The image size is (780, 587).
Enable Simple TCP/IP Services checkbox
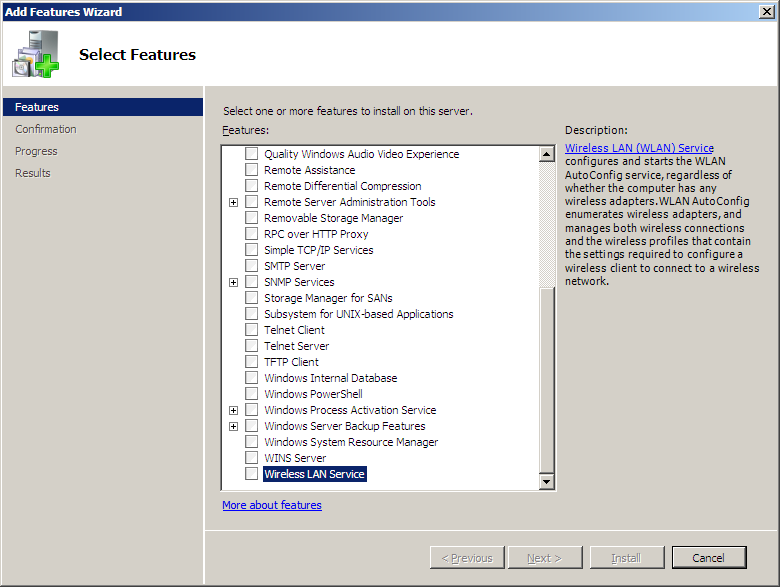tap(252, 249)
